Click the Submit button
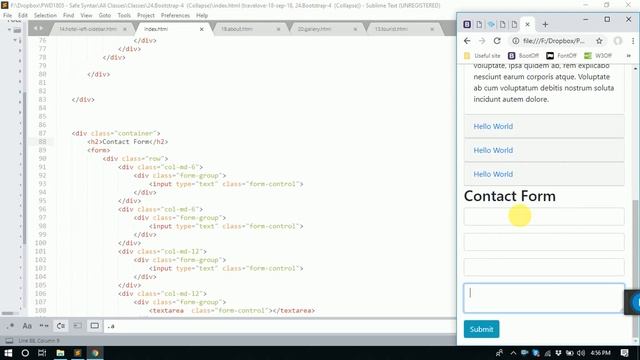Viewport: 640px width, 360px height. tap(481, 329)
